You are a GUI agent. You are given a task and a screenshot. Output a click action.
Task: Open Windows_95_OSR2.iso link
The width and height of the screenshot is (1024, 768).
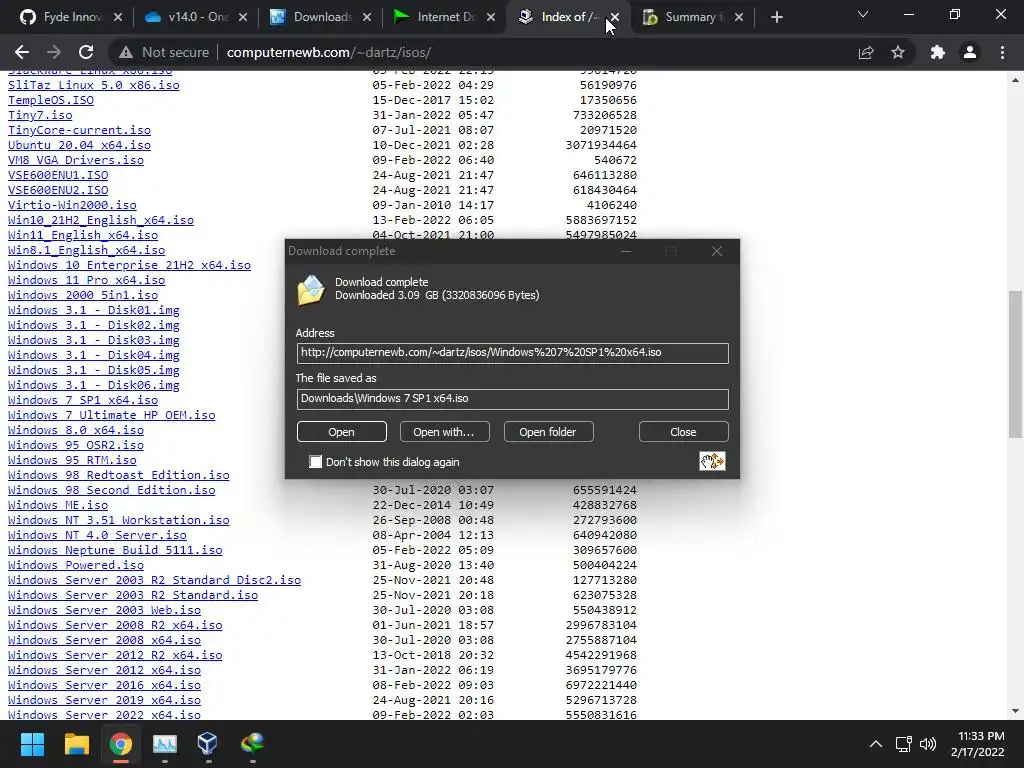point(76,445)
